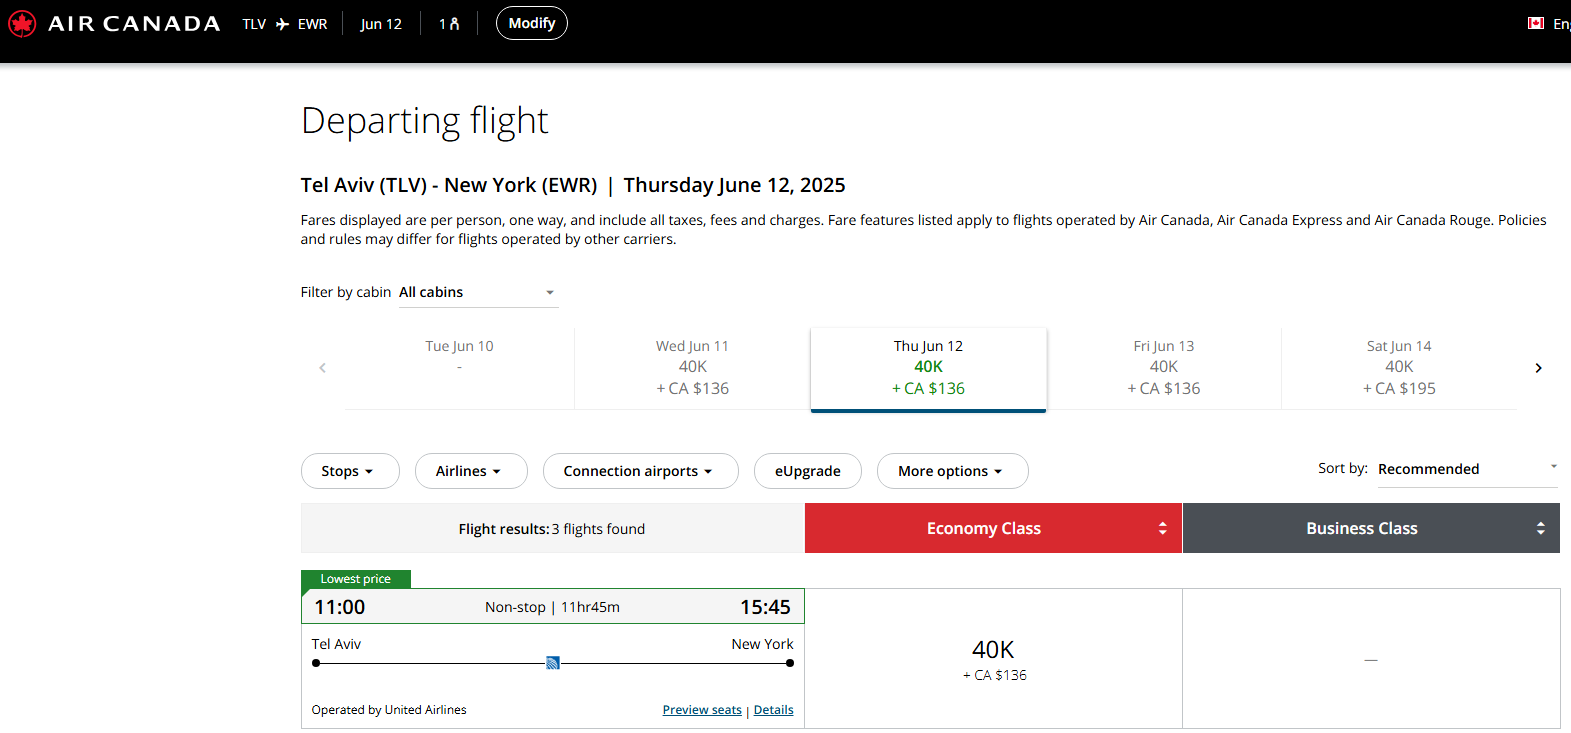Click the Economy Class column header
Screen dimensions: 1571x733
click(993, 528)
